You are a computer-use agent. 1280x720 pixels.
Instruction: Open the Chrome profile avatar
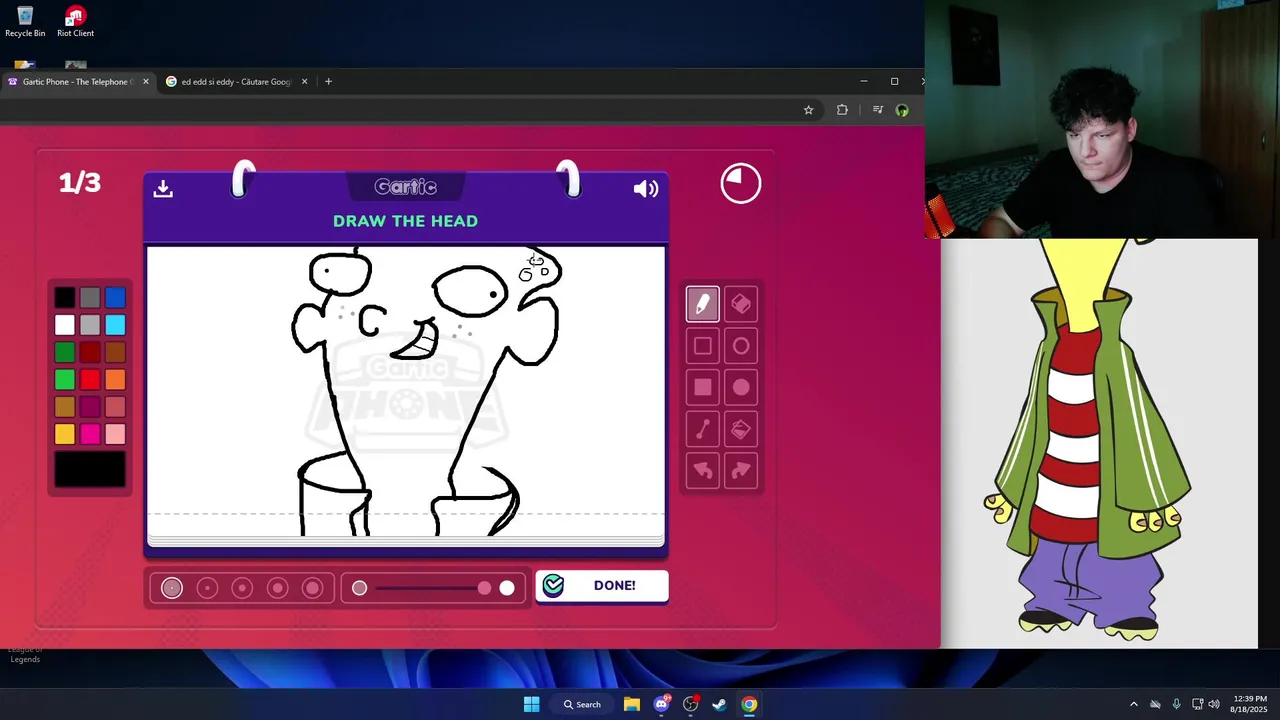[x=902, y=110]
